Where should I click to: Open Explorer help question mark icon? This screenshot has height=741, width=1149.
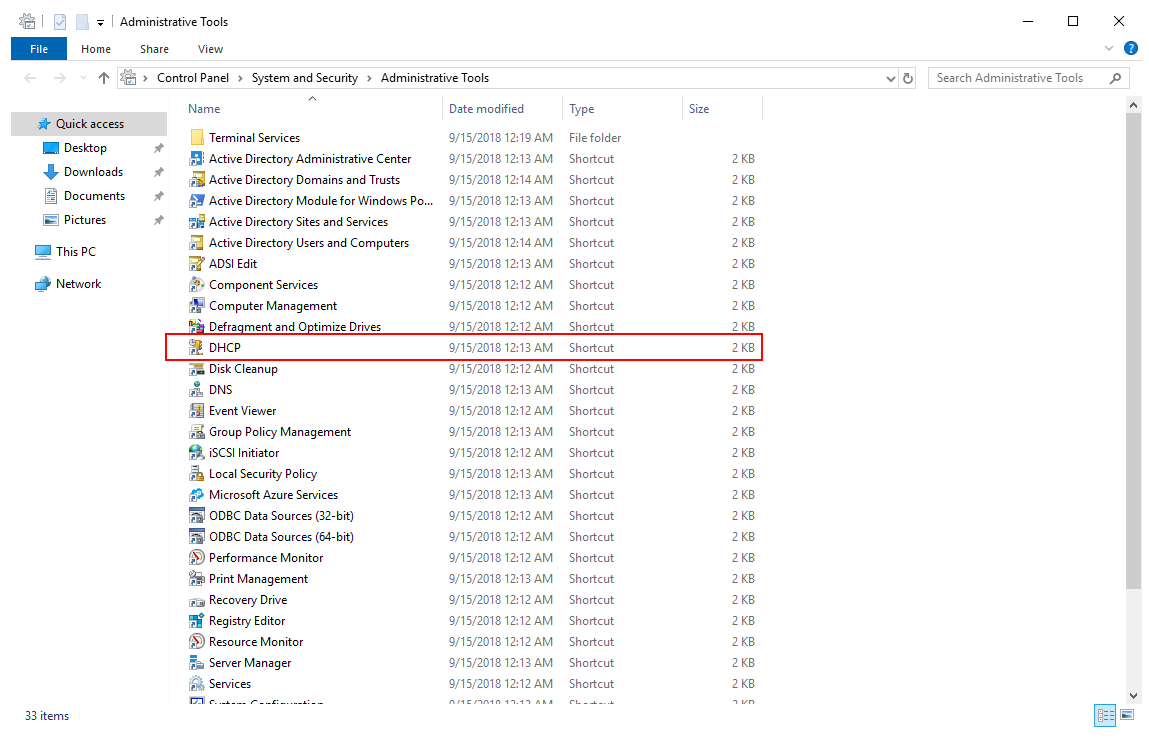pos(1131,48)
